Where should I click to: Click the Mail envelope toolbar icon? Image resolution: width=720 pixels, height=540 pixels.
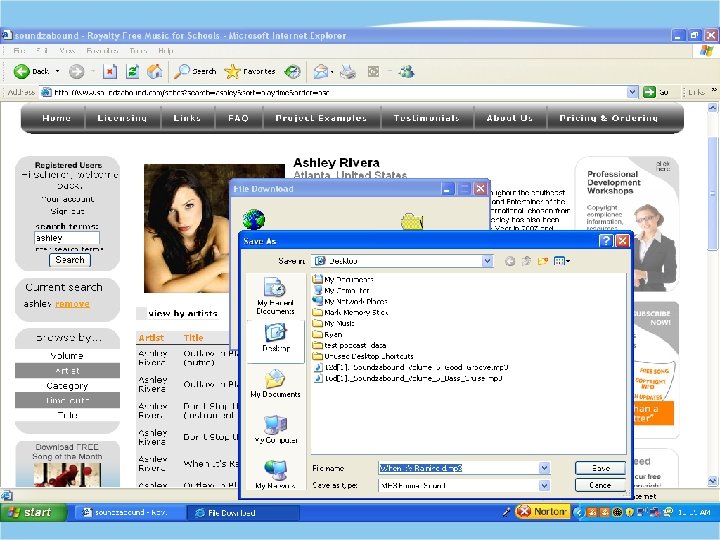pyautogui.click(x=321, y=71)
